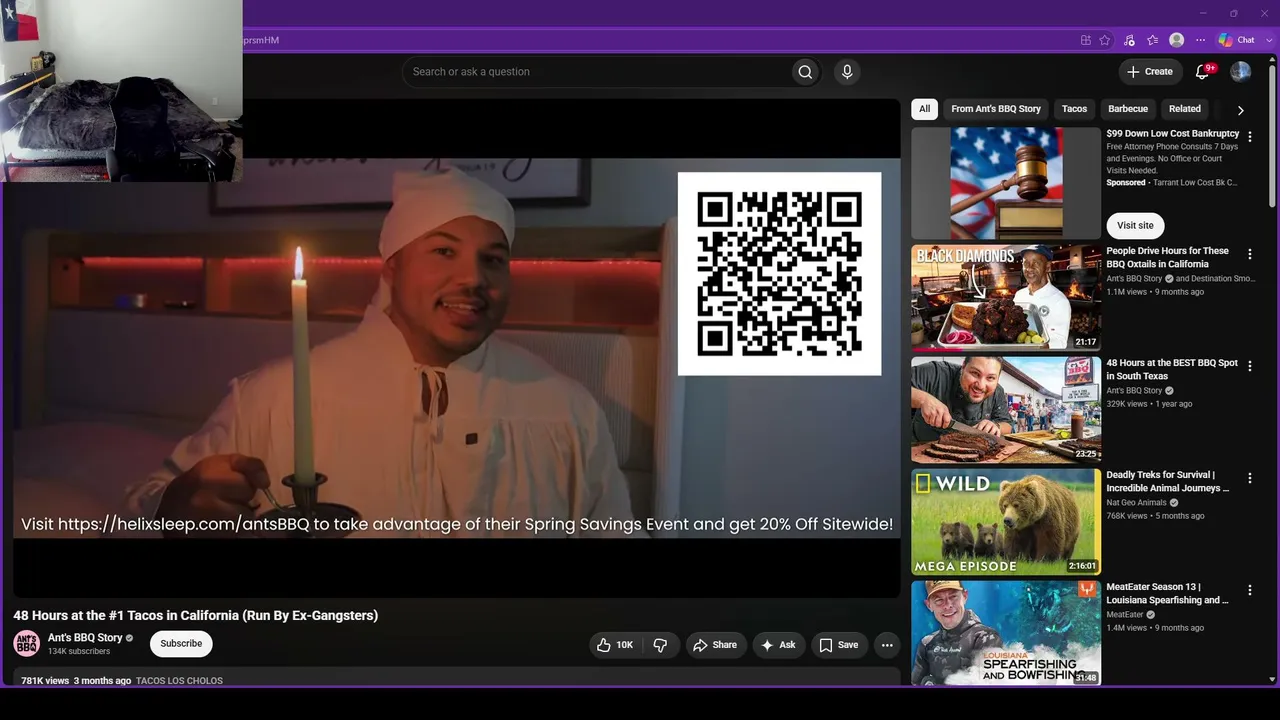This screenshot has height=720, width=1280.
Task: Focus the Search or ask a question field
Action: 597,72
